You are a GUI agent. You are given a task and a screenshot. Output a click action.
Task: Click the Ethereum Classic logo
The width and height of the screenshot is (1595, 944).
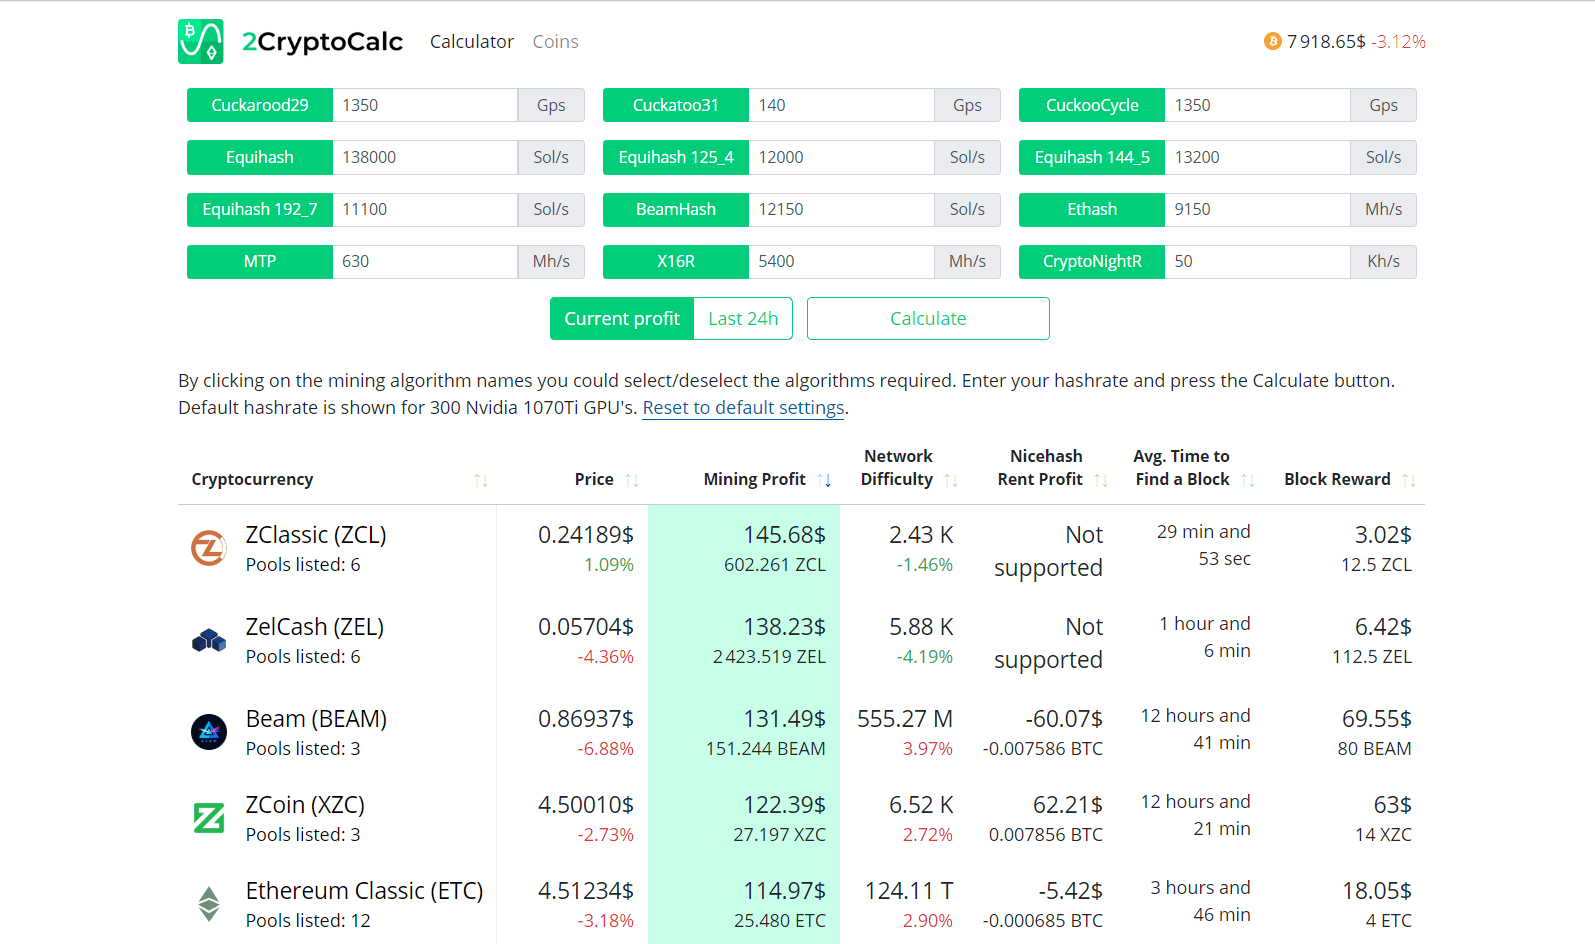pos(209,904)
